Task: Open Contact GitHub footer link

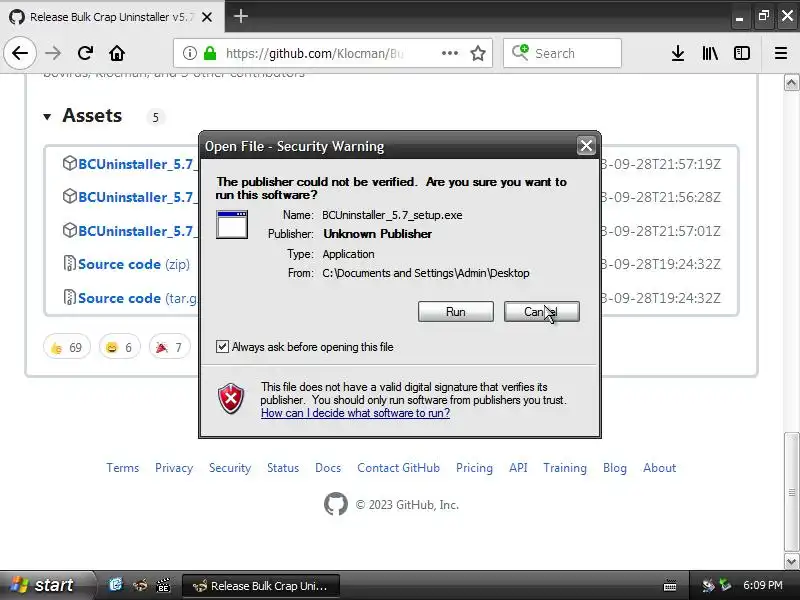Action: click(x=398, y=468)
